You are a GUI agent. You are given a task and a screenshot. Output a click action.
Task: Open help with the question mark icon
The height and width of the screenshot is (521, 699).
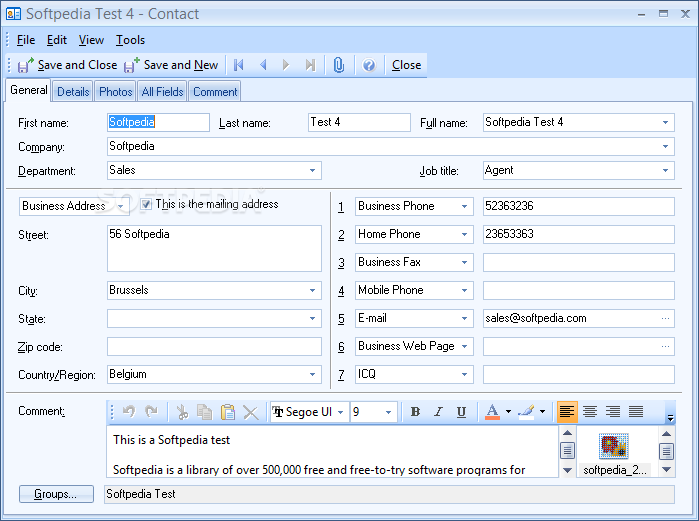click(x=369, y=65)
